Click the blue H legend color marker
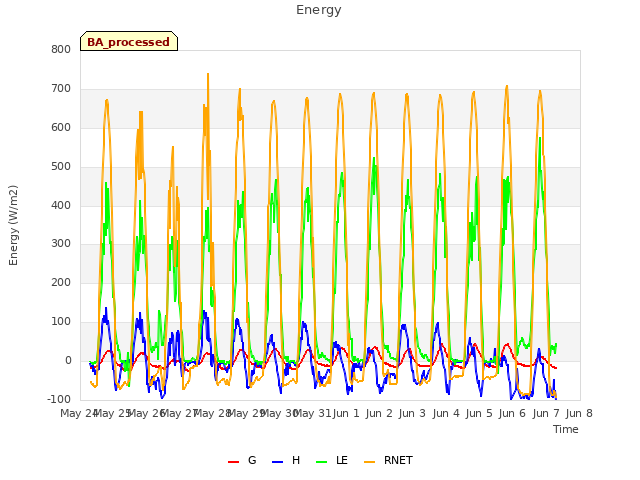 [278, 462]
